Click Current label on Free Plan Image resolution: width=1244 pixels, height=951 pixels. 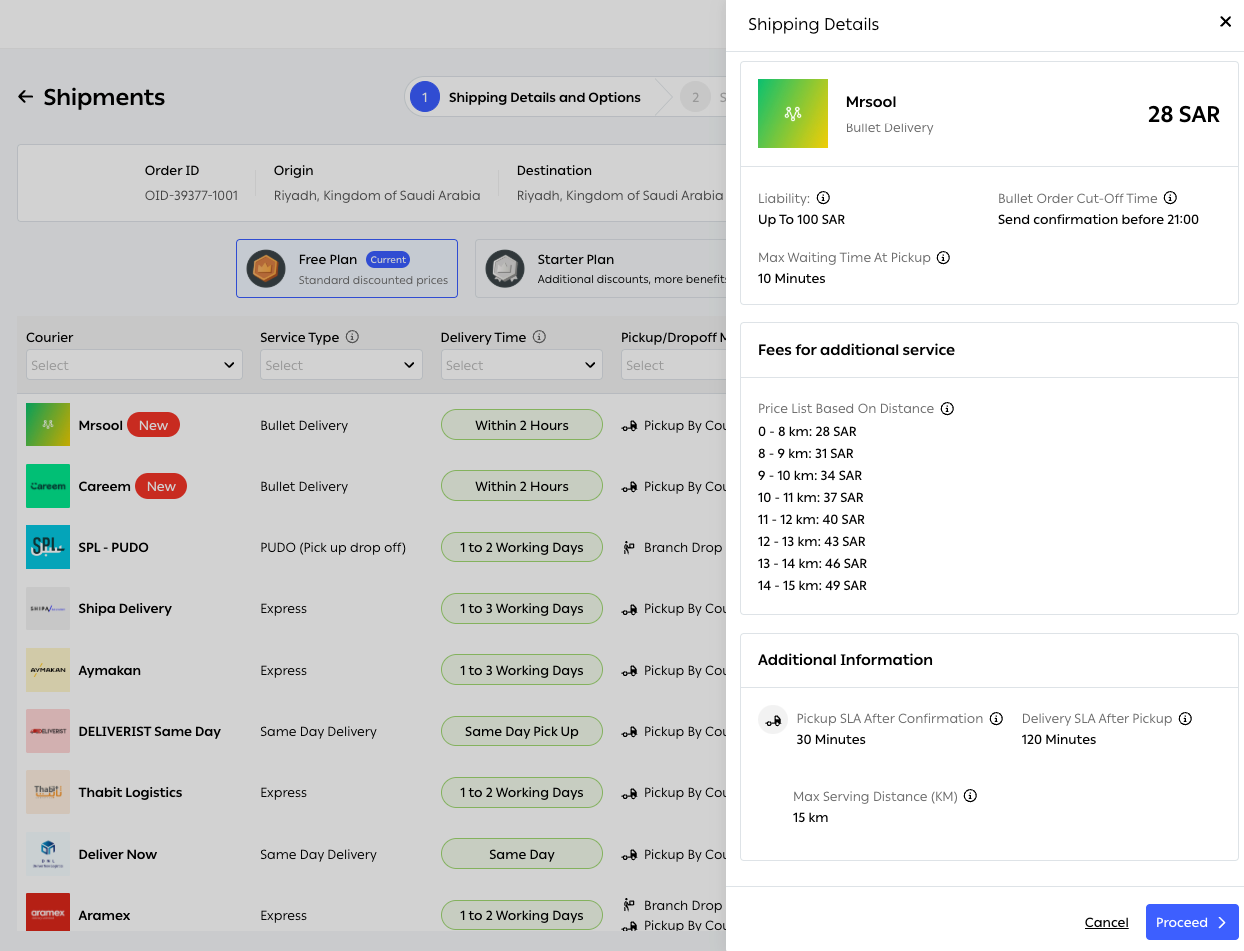pyautogui.click(x=388, y=259)
